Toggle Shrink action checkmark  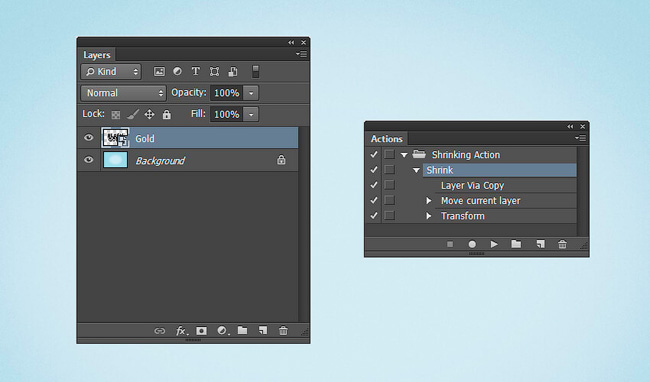[374, 170]
